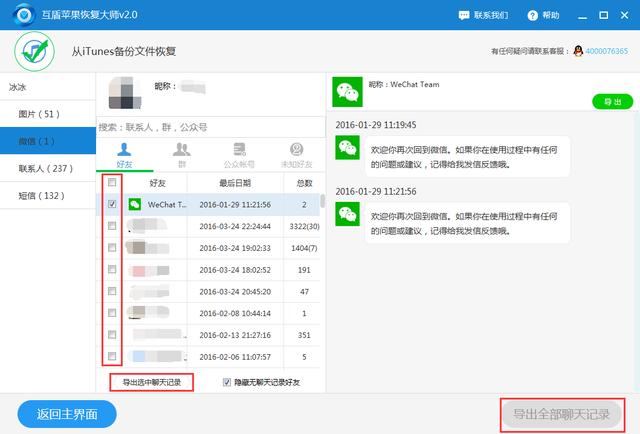This screenshot has height=434, width=640.
Task: Toggle the select-all checkbox in table header
Action: [x=112, y=182]
